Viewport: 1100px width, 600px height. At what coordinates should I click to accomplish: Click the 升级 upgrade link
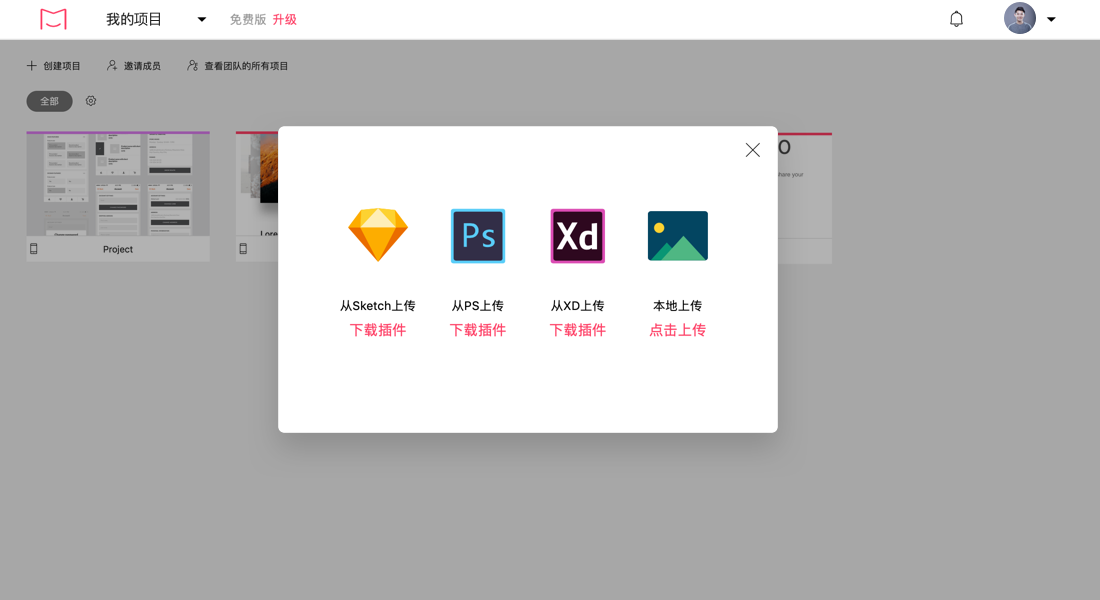(x=285, y=20)
